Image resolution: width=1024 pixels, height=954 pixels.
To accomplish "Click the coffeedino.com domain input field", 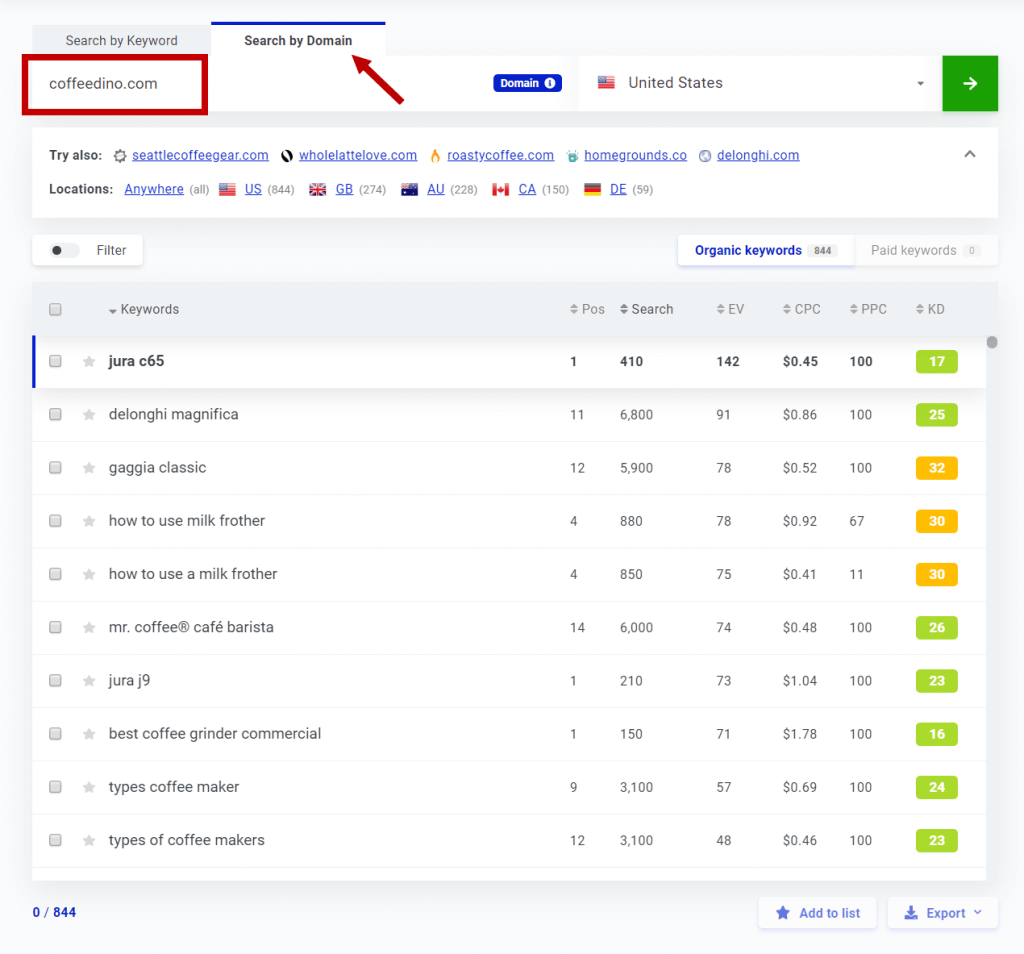I will point(114,85).
